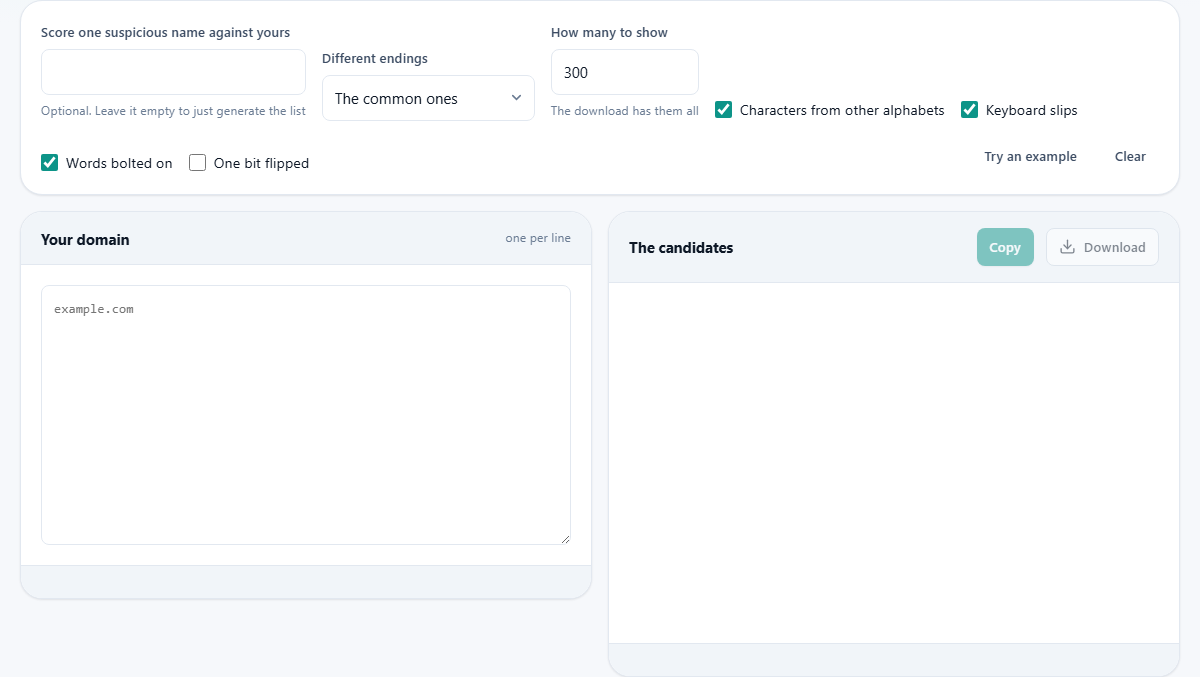
Task: Click the download arrow icon
Action: click(x=1067, y=247)
